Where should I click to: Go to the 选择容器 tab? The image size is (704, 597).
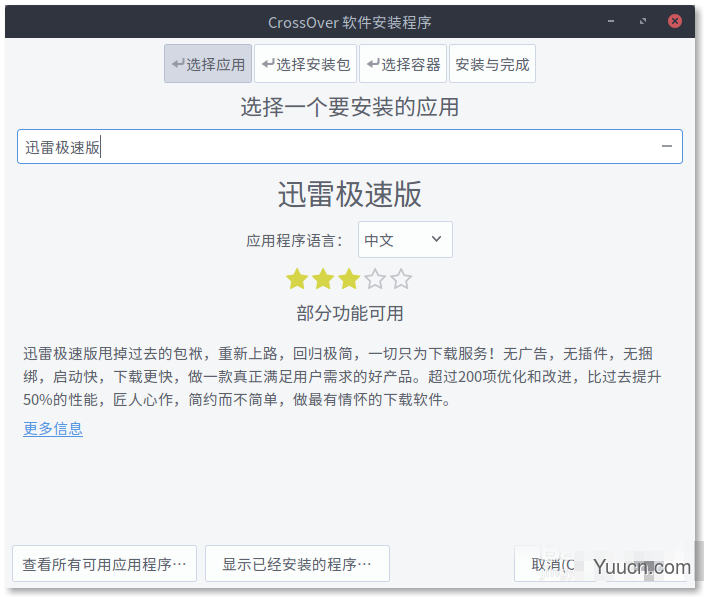[x=403, y=64]
